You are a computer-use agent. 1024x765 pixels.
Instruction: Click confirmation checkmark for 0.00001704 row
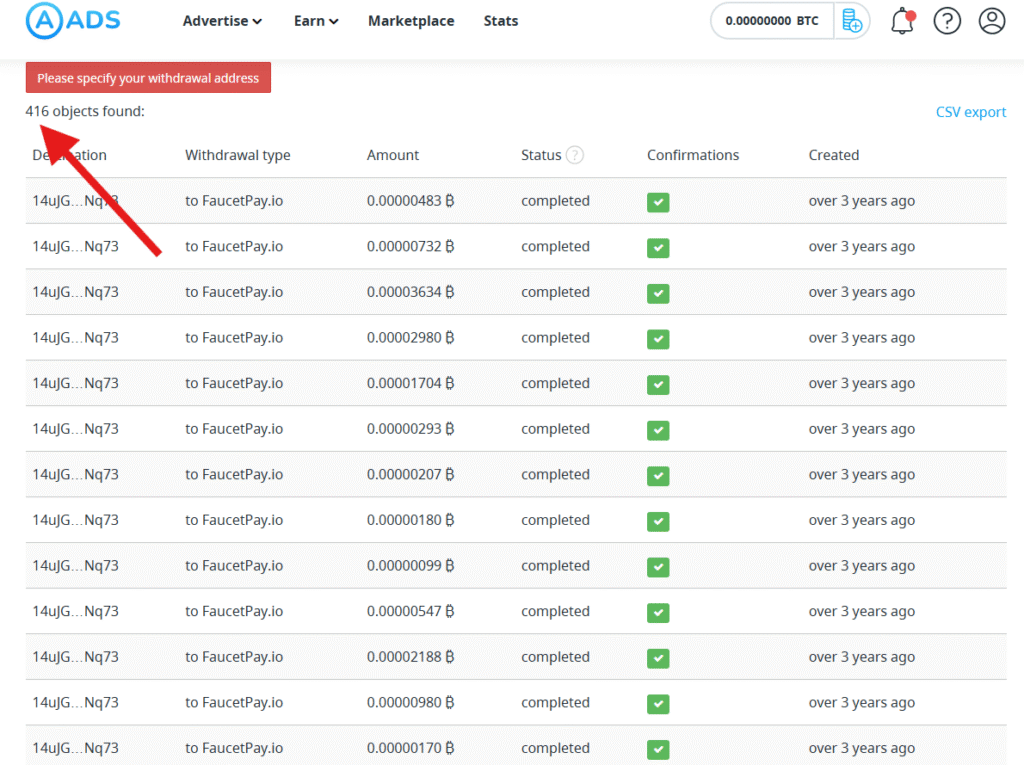point(658,385)
